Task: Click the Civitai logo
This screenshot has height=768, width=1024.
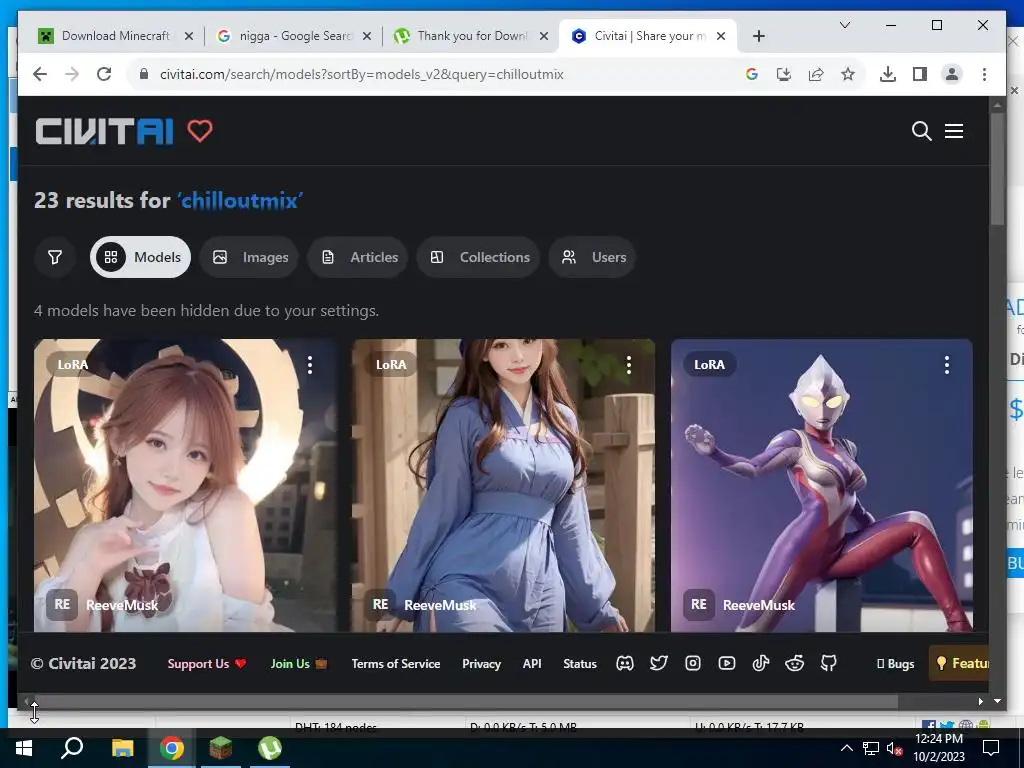Action: tap(104, 131)
